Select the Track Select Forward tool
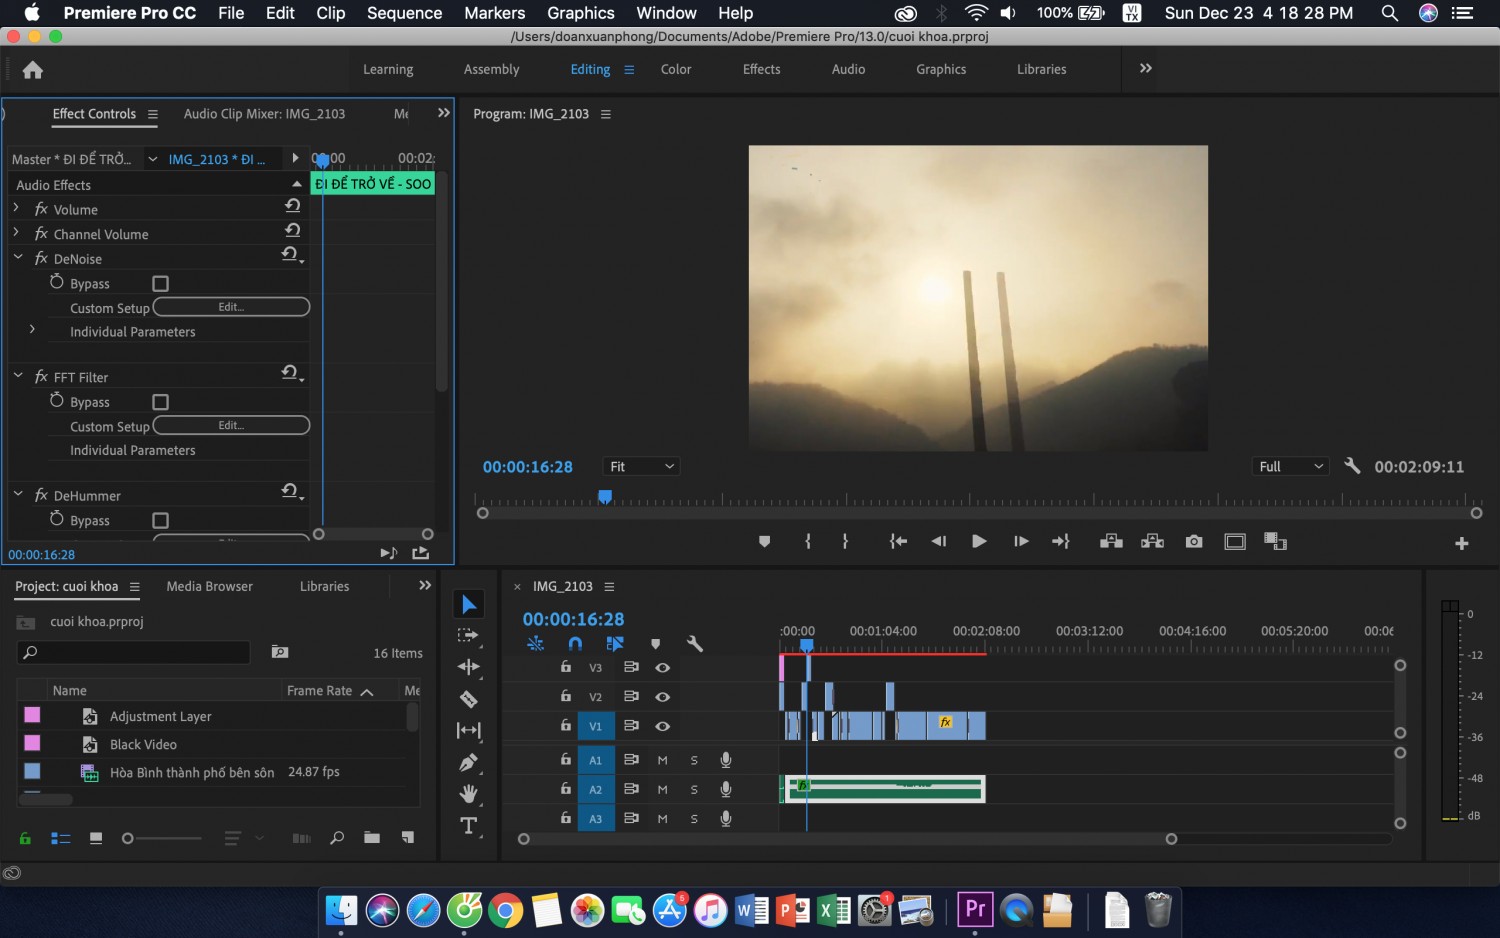Screen dimensions: 1500x938 tap(468, 635)
